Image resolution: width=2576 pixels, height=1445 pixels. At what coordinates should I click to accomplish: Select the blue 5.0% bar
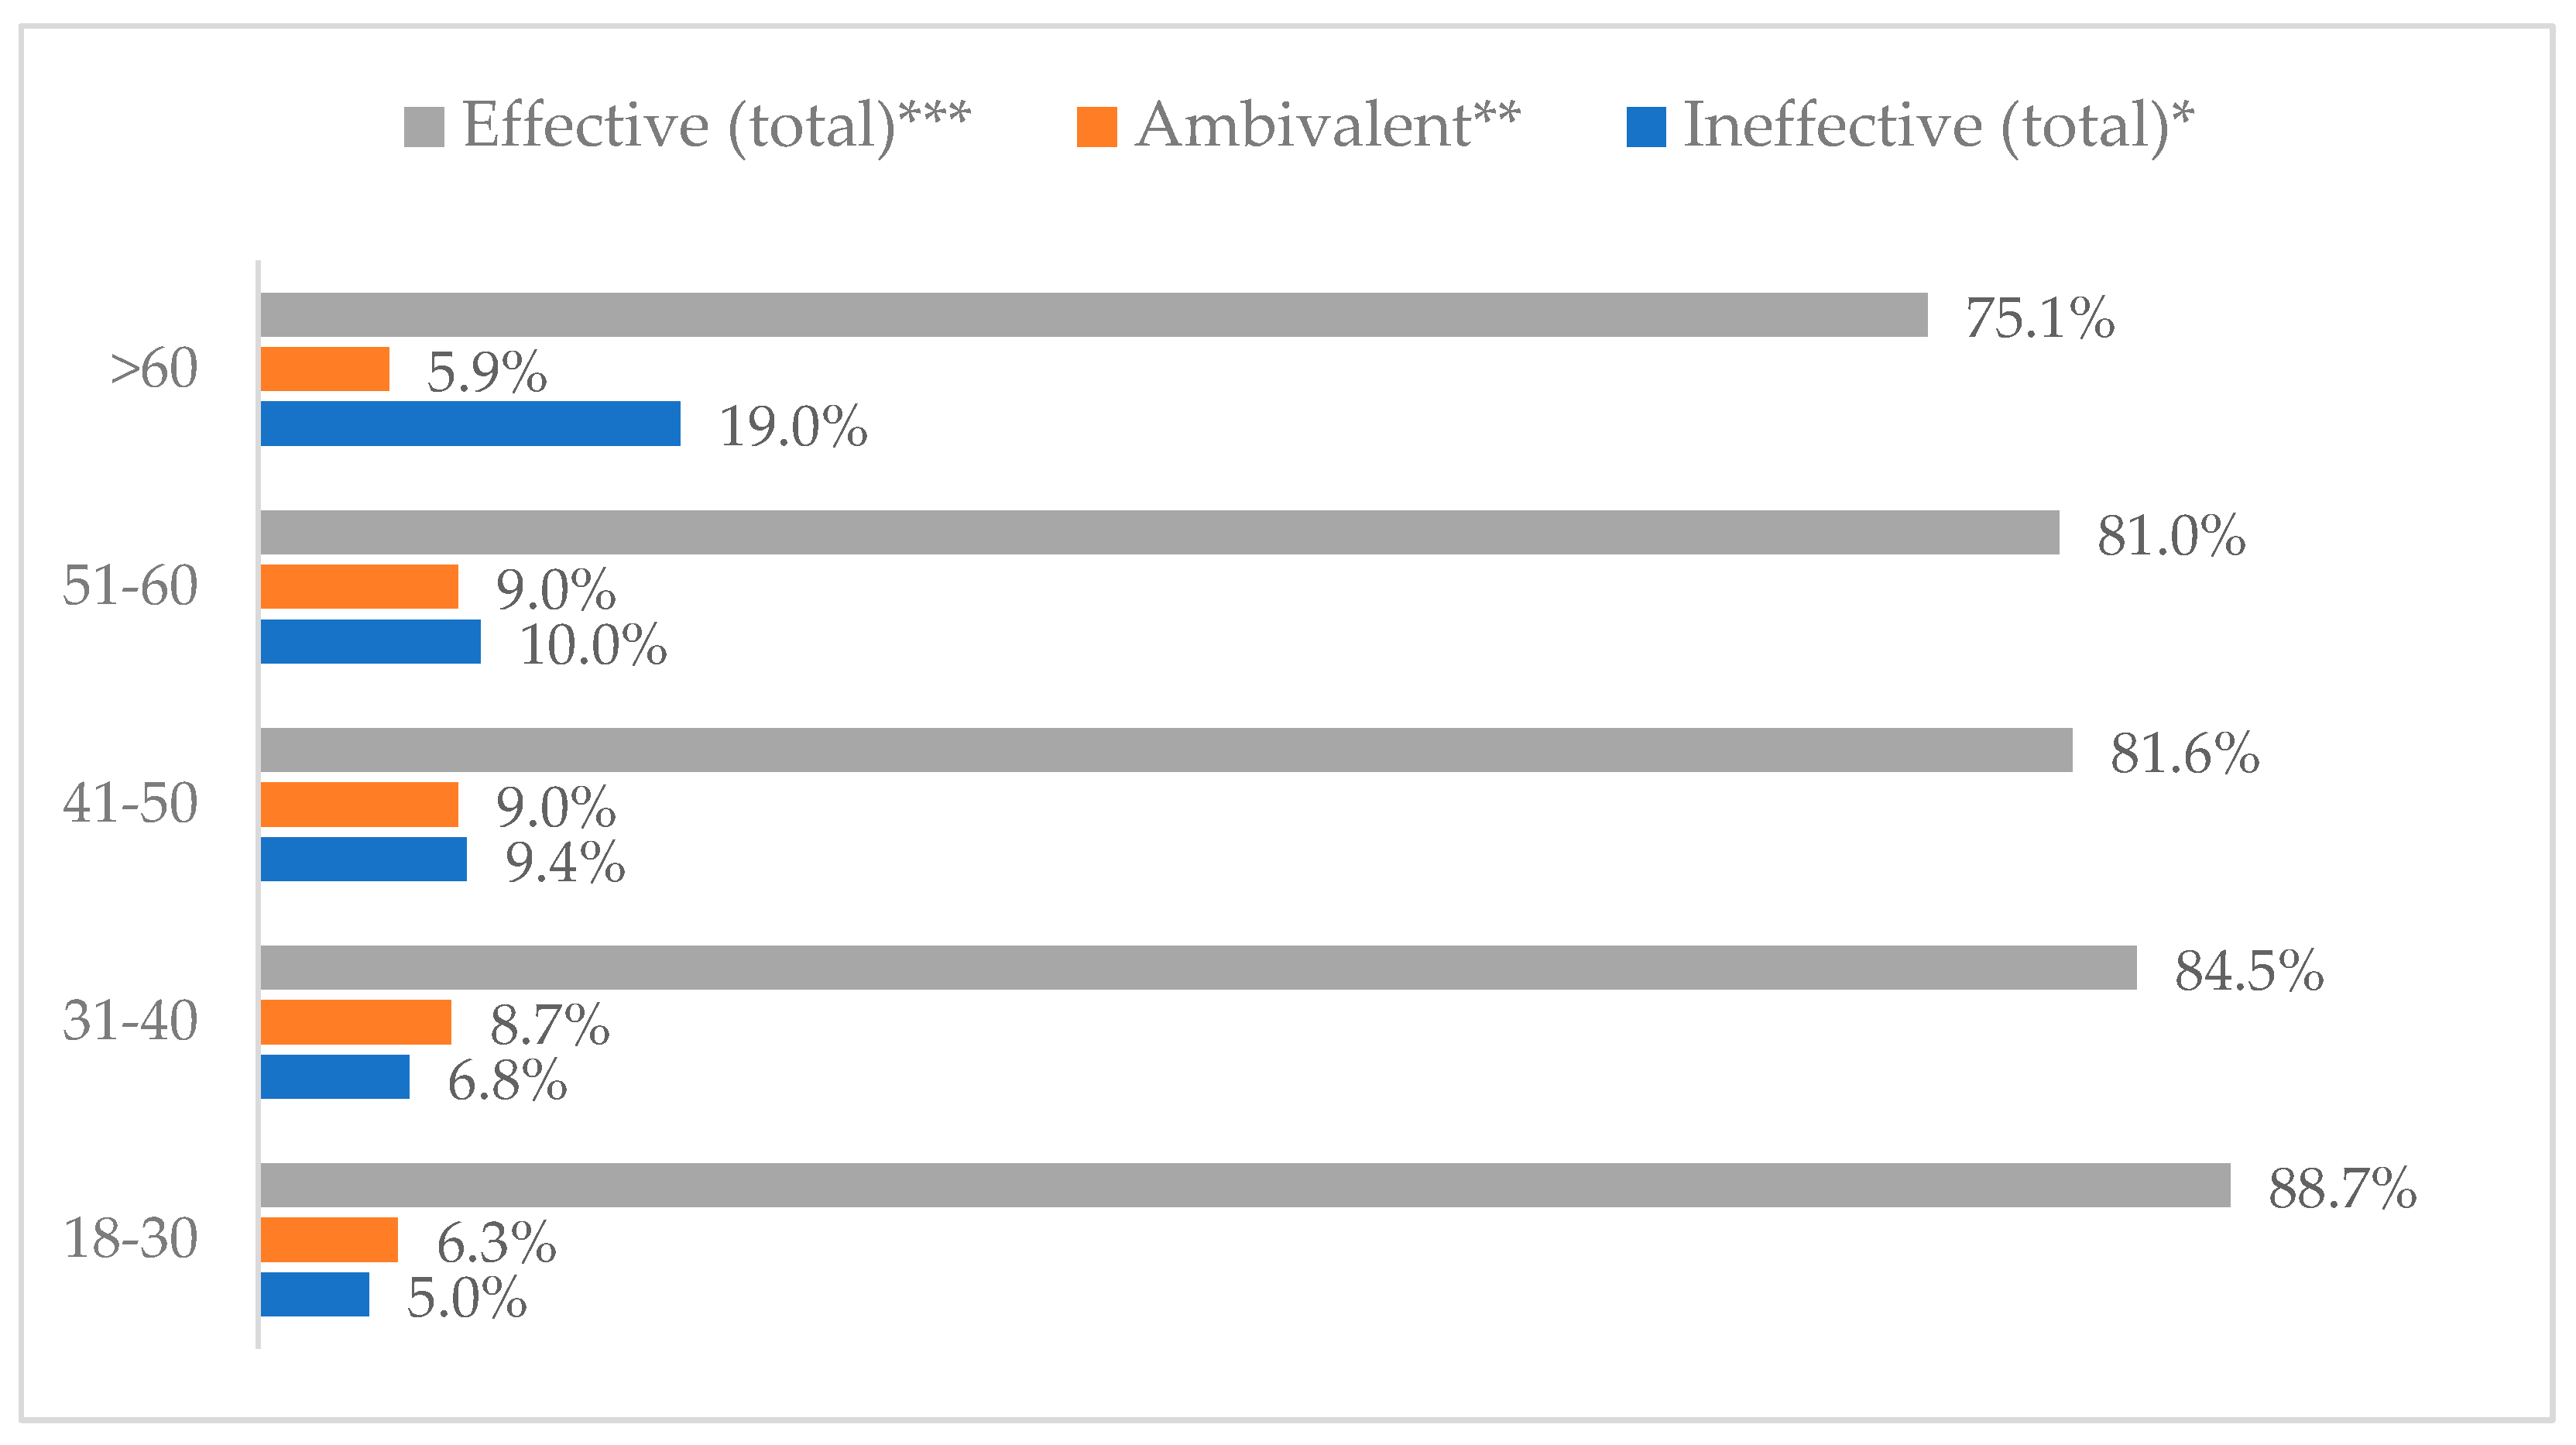tap(314, 1294)
